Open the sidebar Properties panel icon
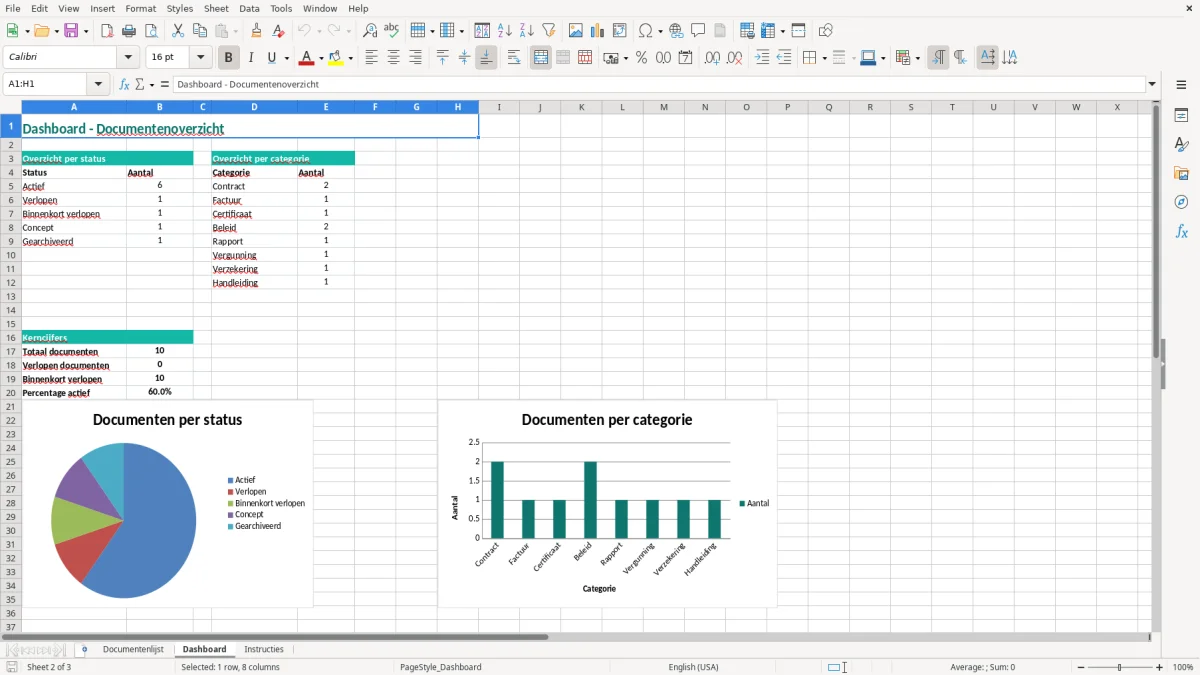Image resolution: width=1200 pixels, height=675 pixels. 1181,116
